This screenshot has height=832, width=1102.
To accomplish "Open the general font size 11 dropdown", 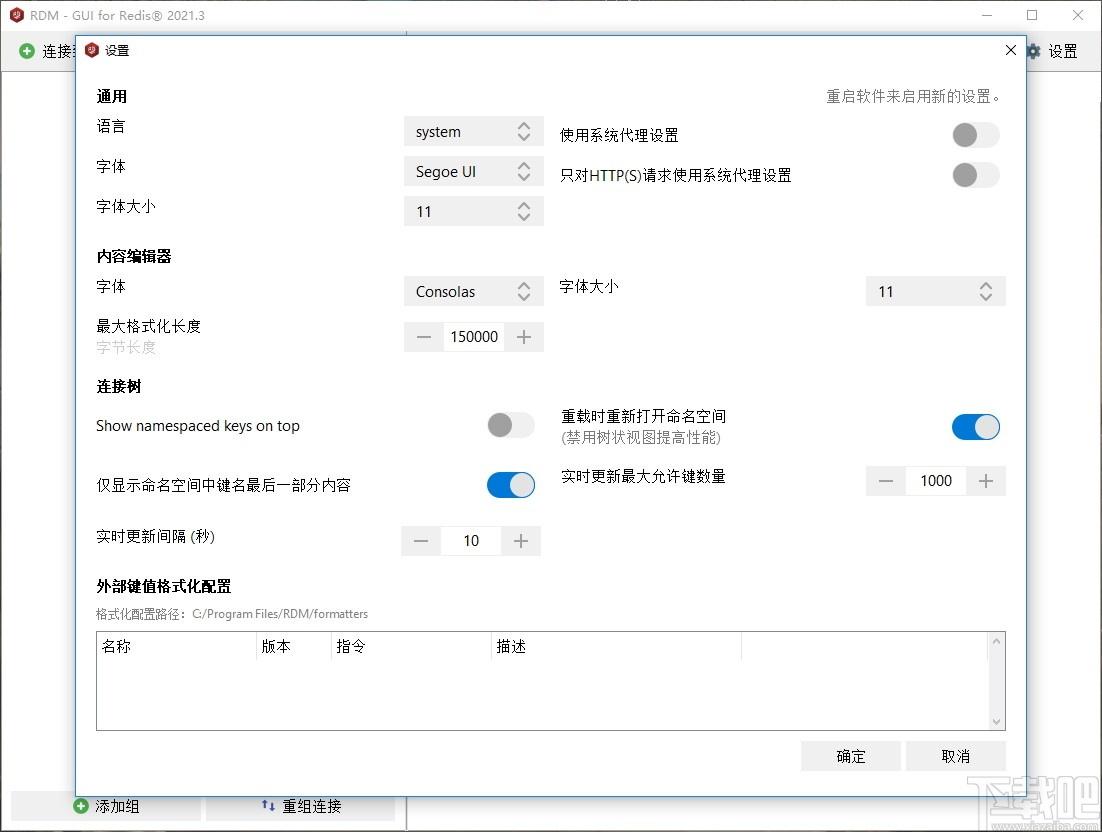I will [474, 212].
